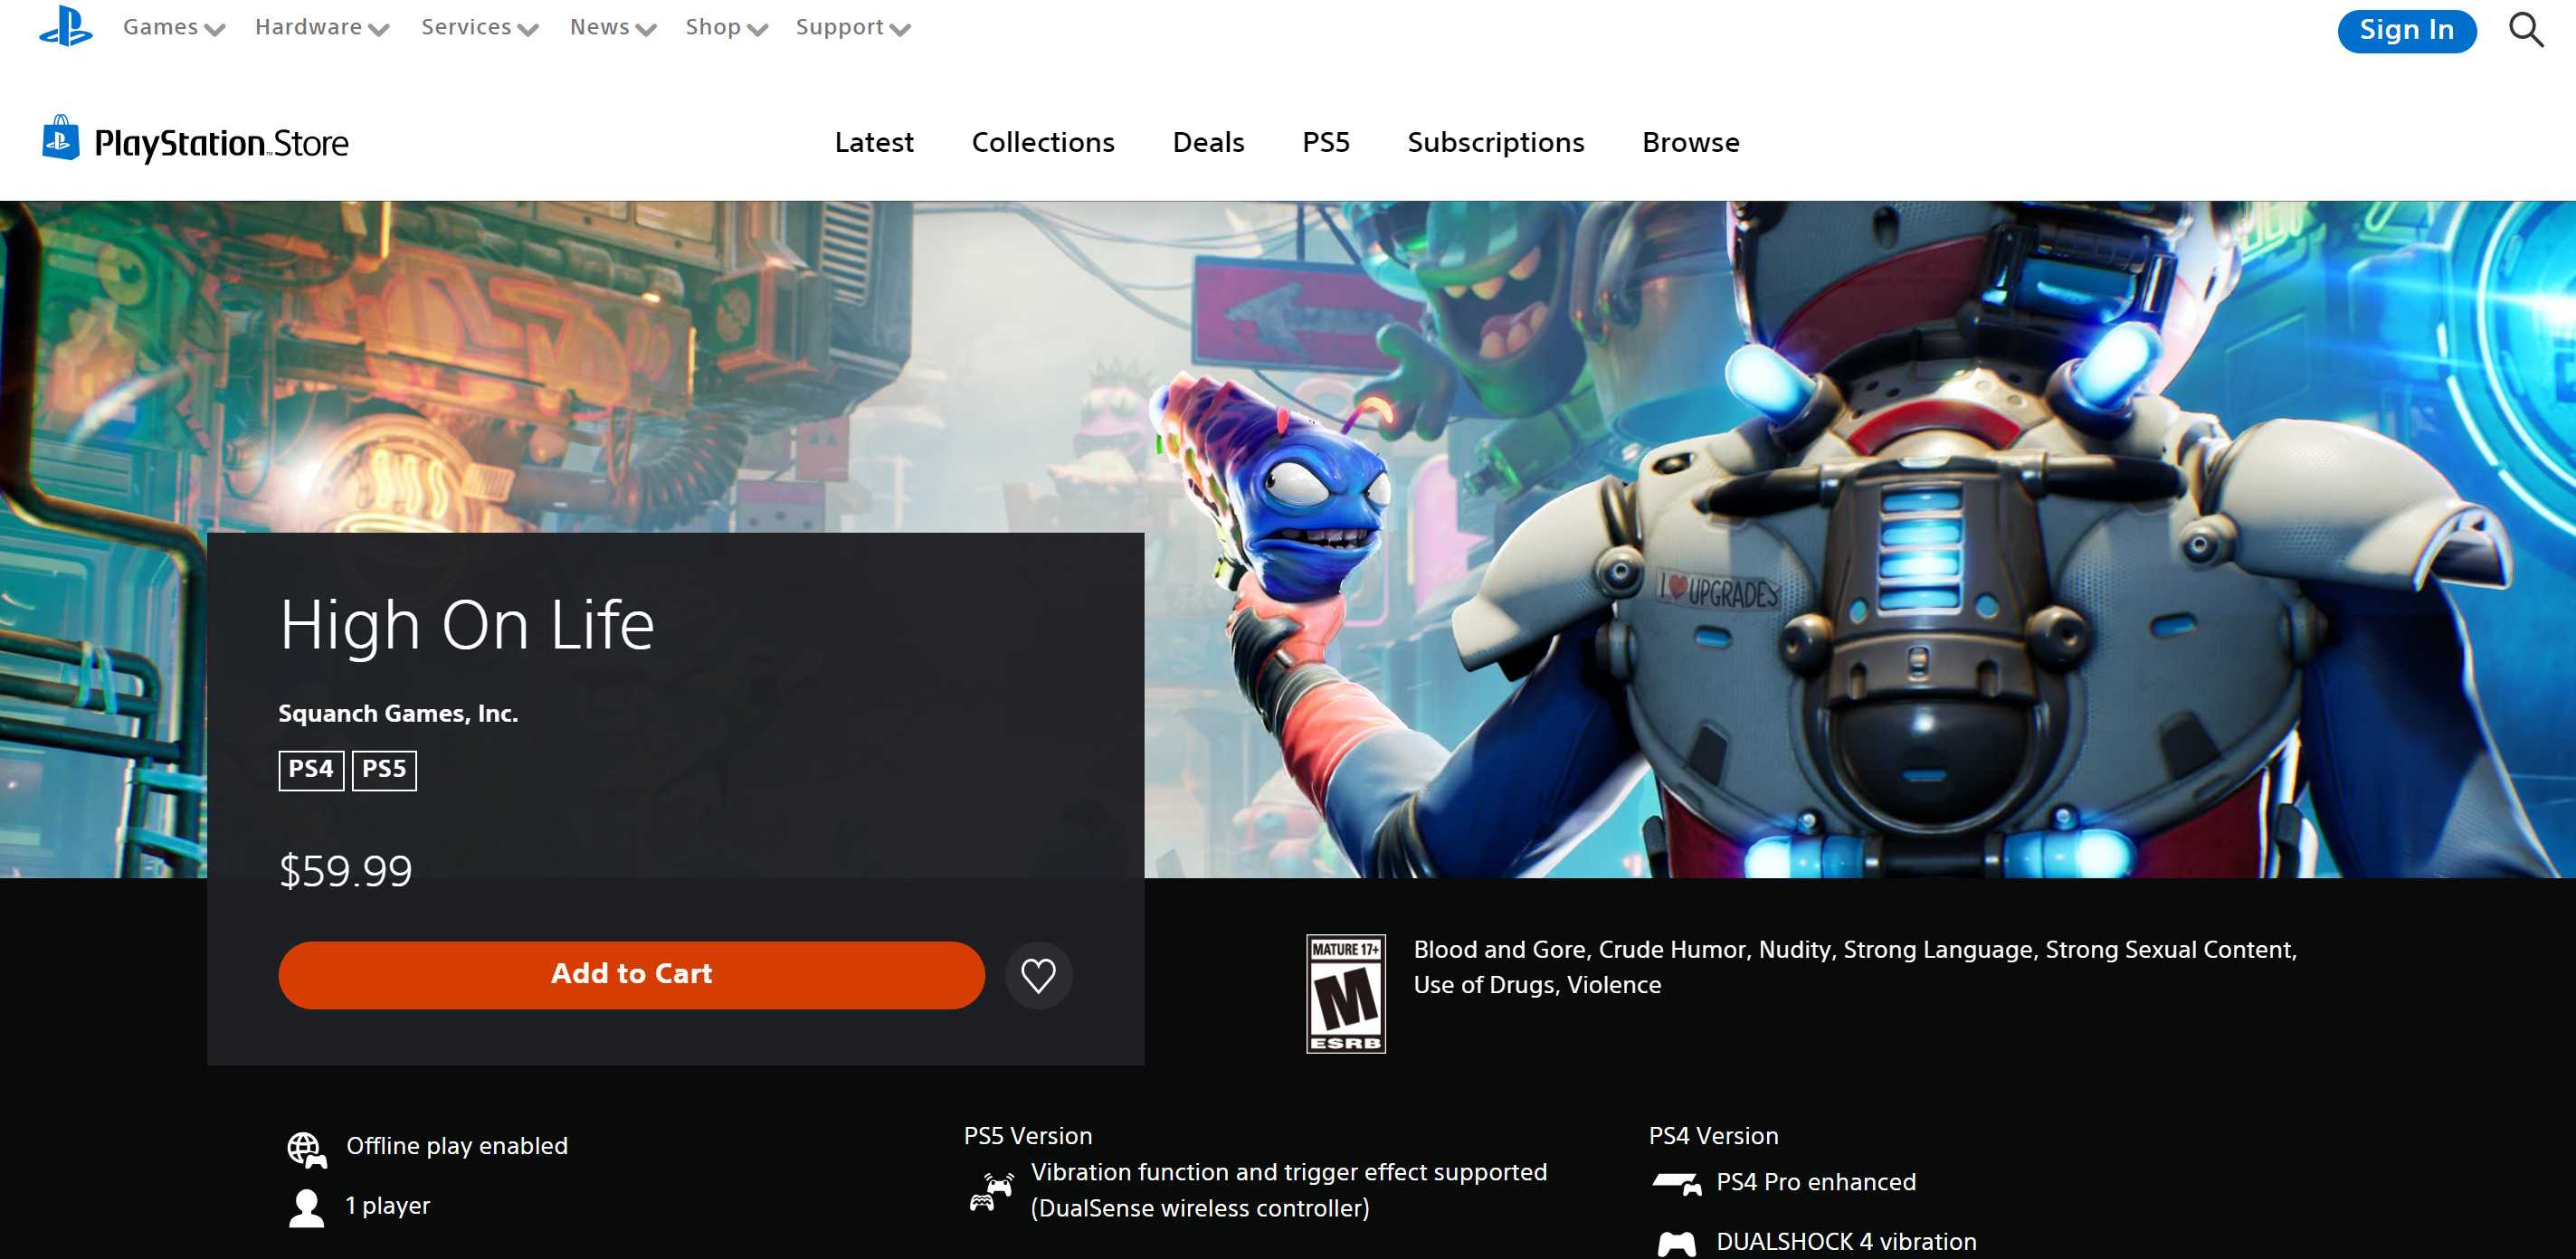The height and width of the screenshot is (1259, 2576).
Task: Click the Squanch Games, Inc. publisher name
Action: coord(398,714)
